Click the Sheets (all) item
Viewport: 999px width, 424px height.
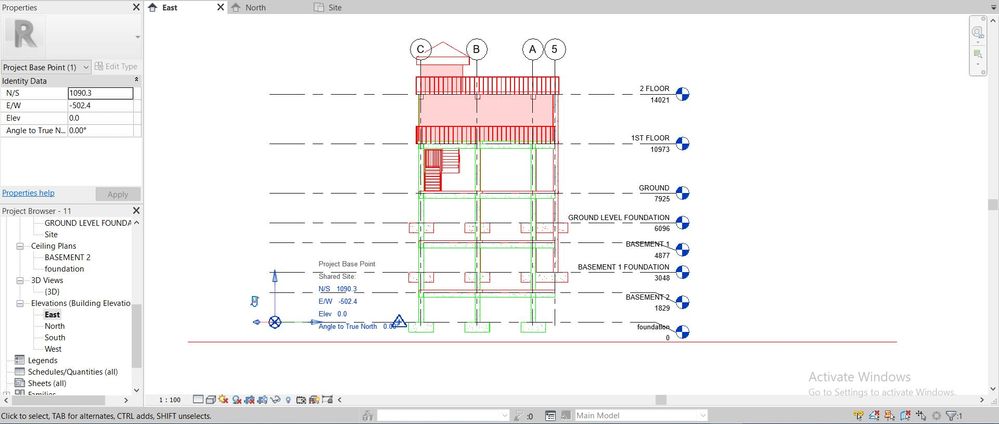pyautogui.click(x=47, y=384)
